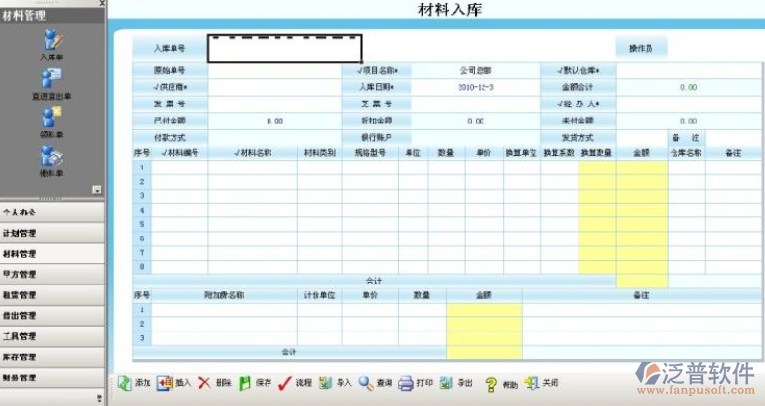
Task: Expand the icon list dropdown arrow in the sidebar
Action: (97, 190)
